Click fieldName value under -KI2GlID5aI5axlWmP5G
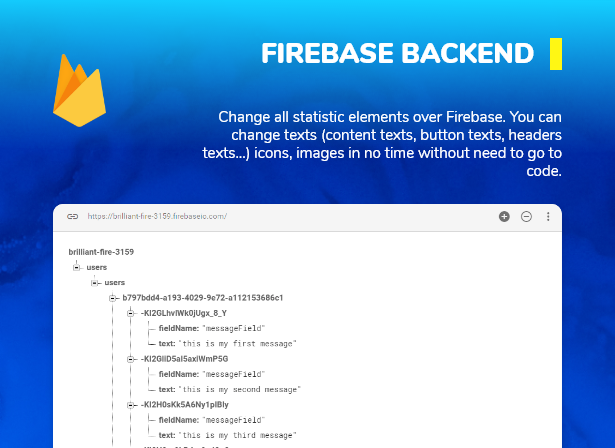The width and height of the screenshot is (615, 448). [x=234, y=375]
